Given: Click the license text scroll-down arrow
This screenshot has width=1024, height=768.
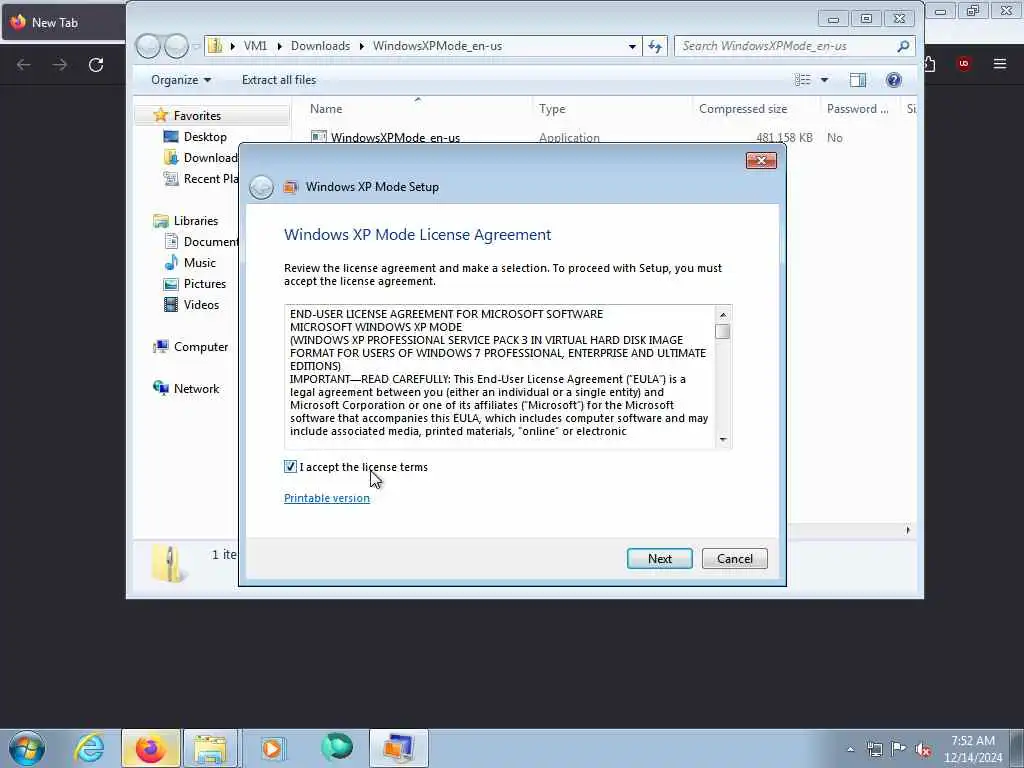Looking at the screenshot, I should click(722, 440).
